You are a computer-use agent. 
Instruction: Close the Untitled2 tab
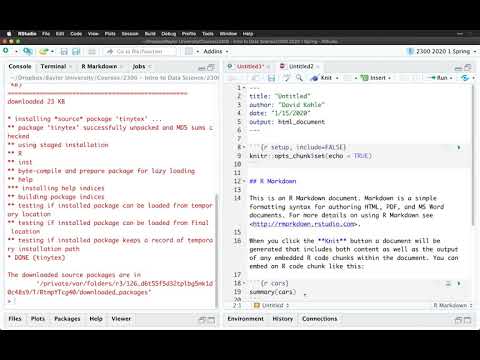(318, 67)
